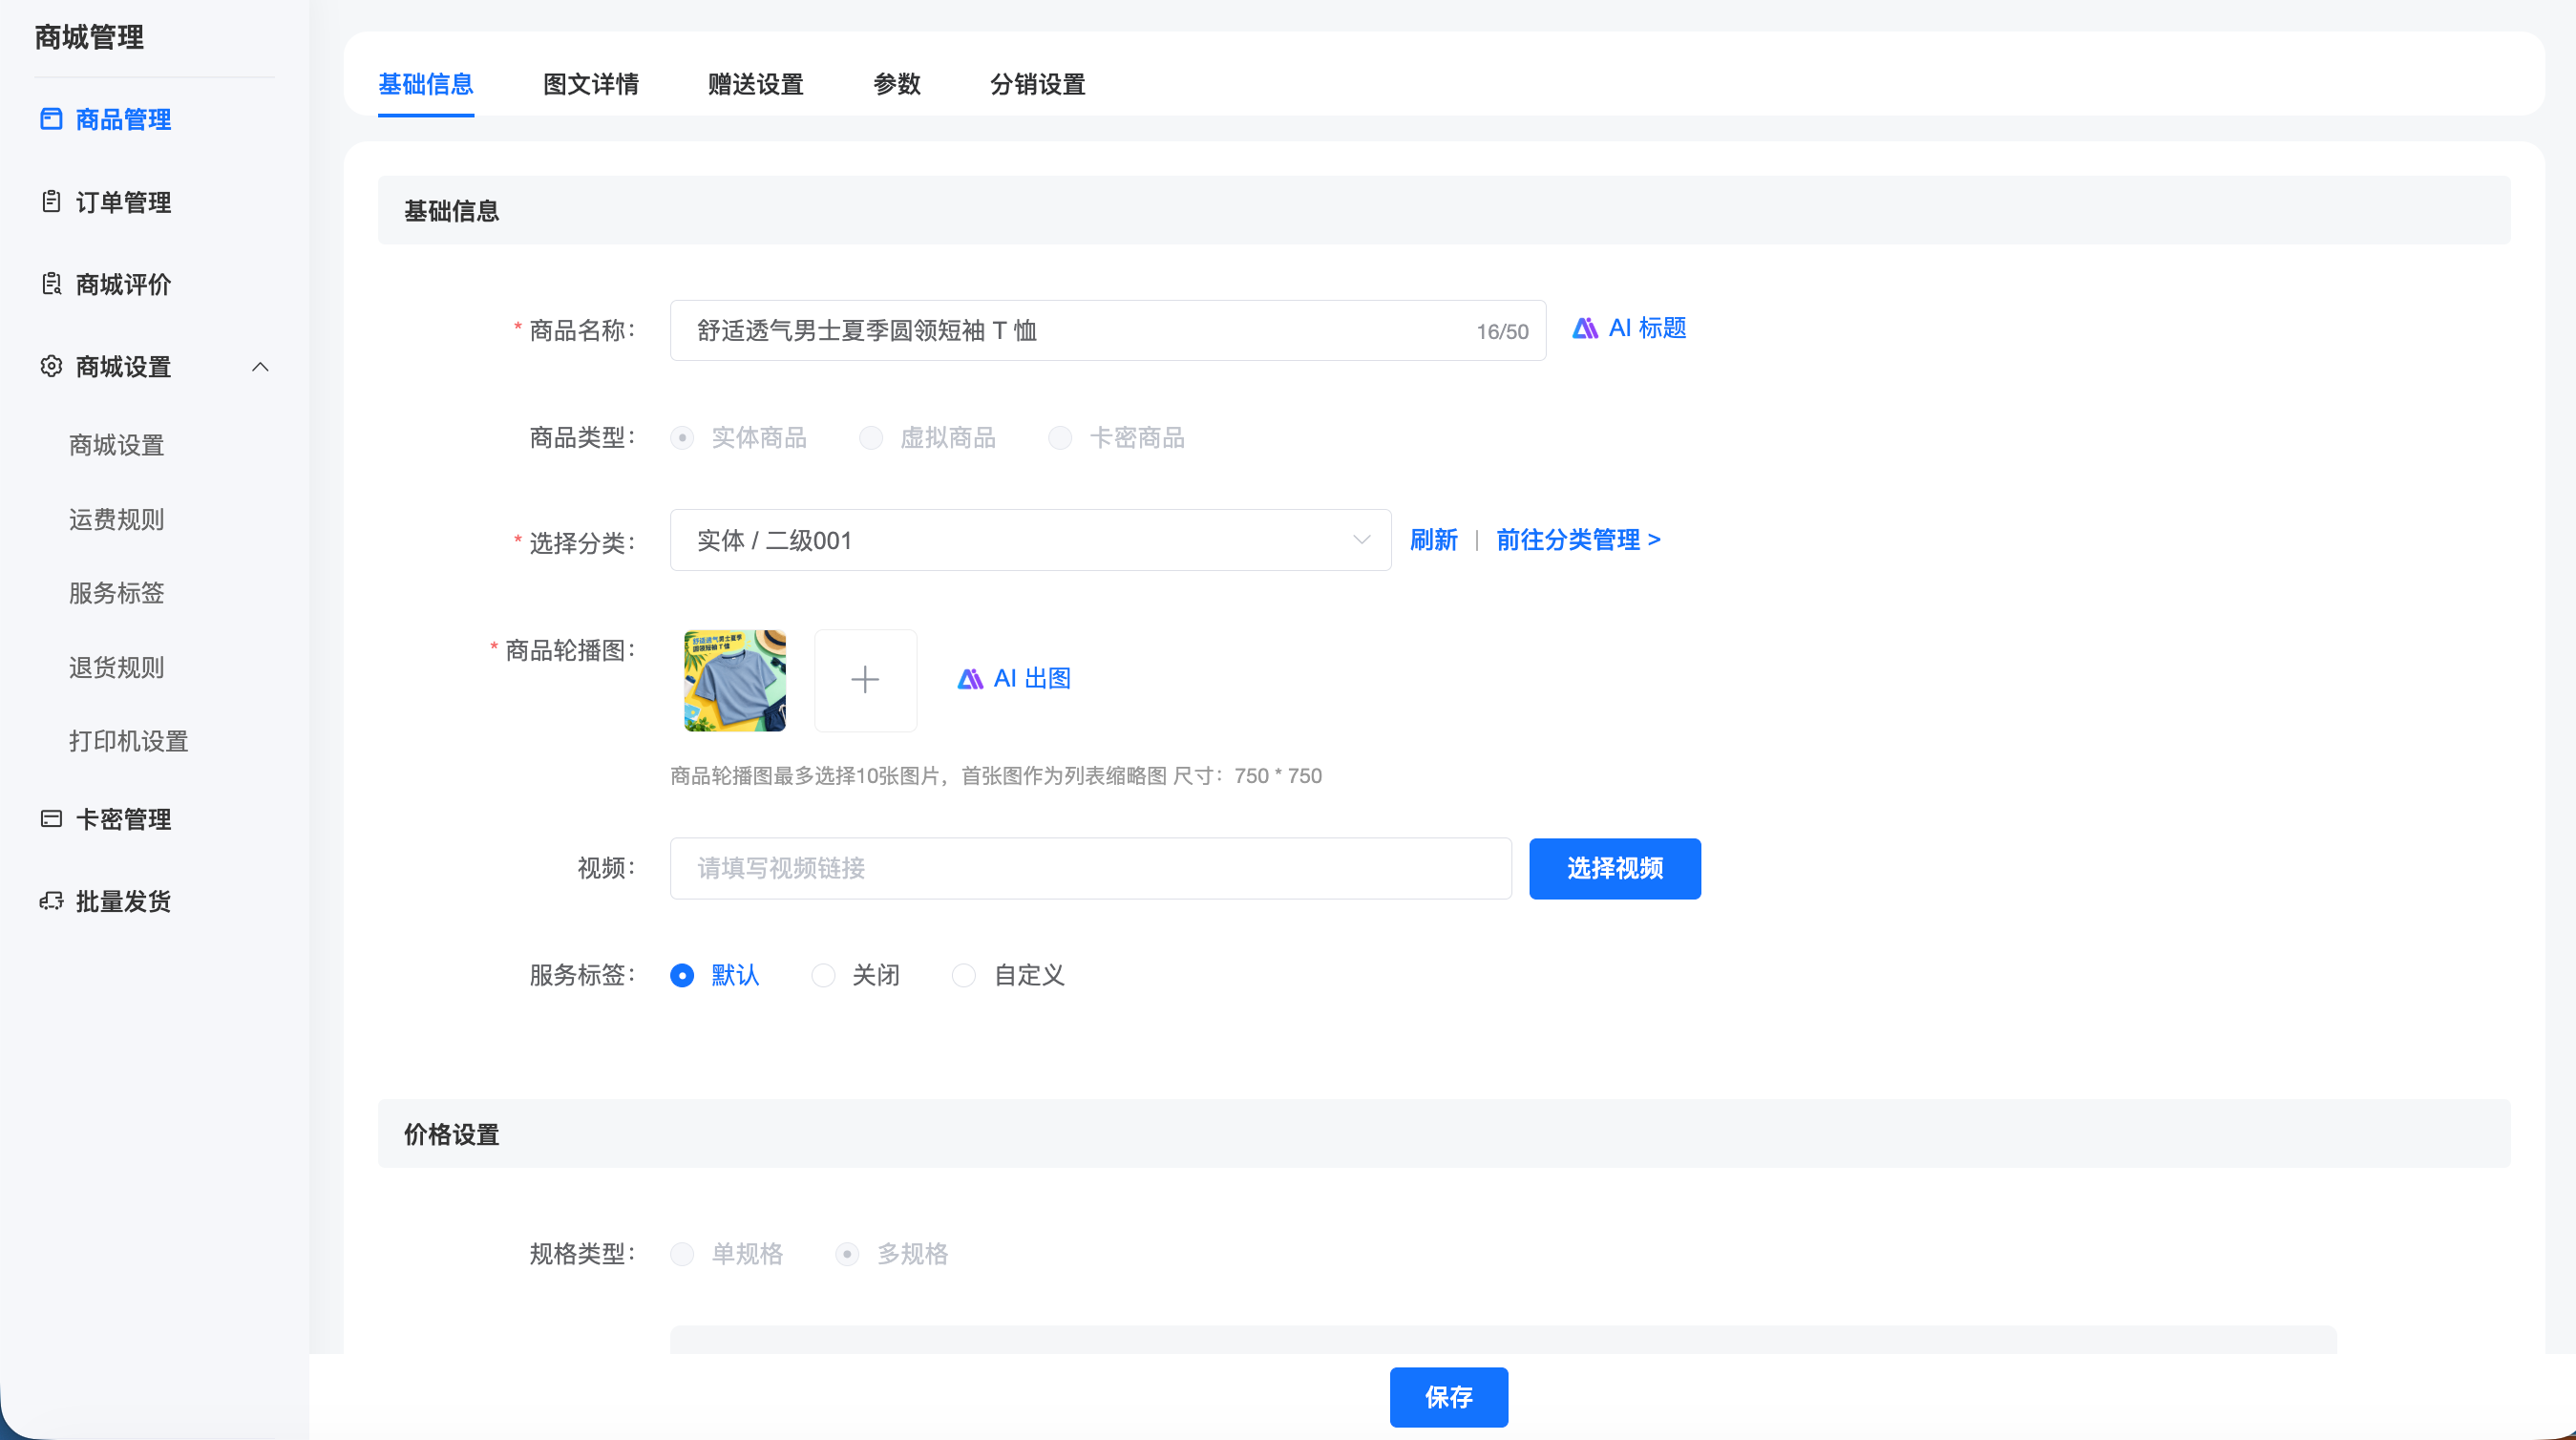Open the 赠送设置 tab
The height and width of the screenshot is (1440, 2576).
pos(756,84)
